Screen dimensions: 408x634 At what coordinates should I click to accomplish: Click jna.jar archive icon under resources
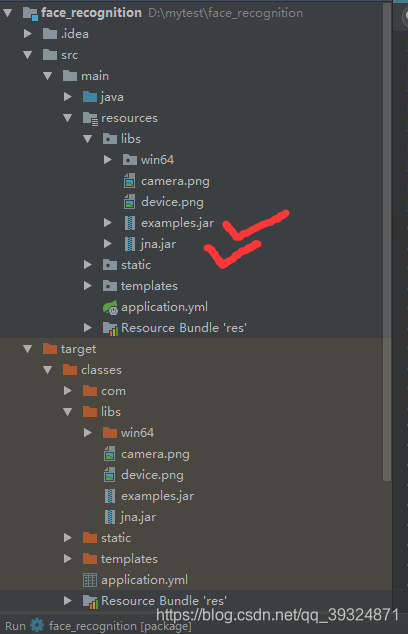click(130, 244)
